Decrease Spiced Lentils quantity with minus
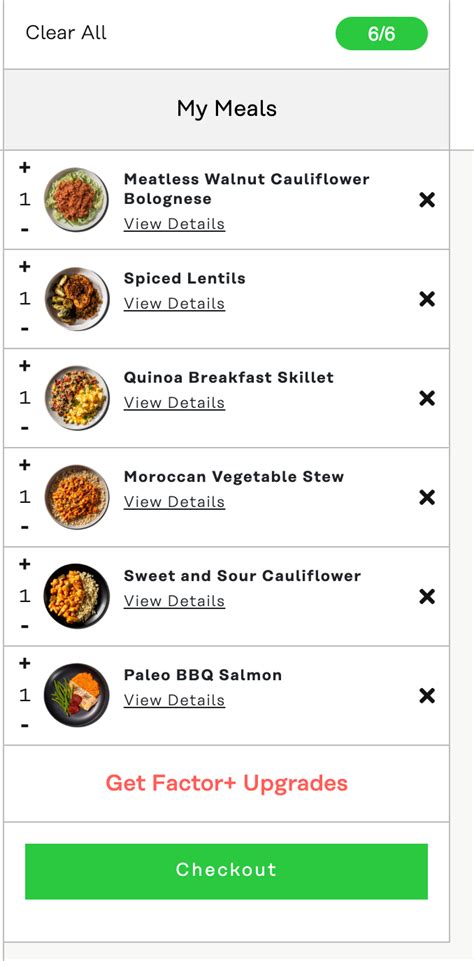Viewport: 474px width, 961px height. [25, 329]
